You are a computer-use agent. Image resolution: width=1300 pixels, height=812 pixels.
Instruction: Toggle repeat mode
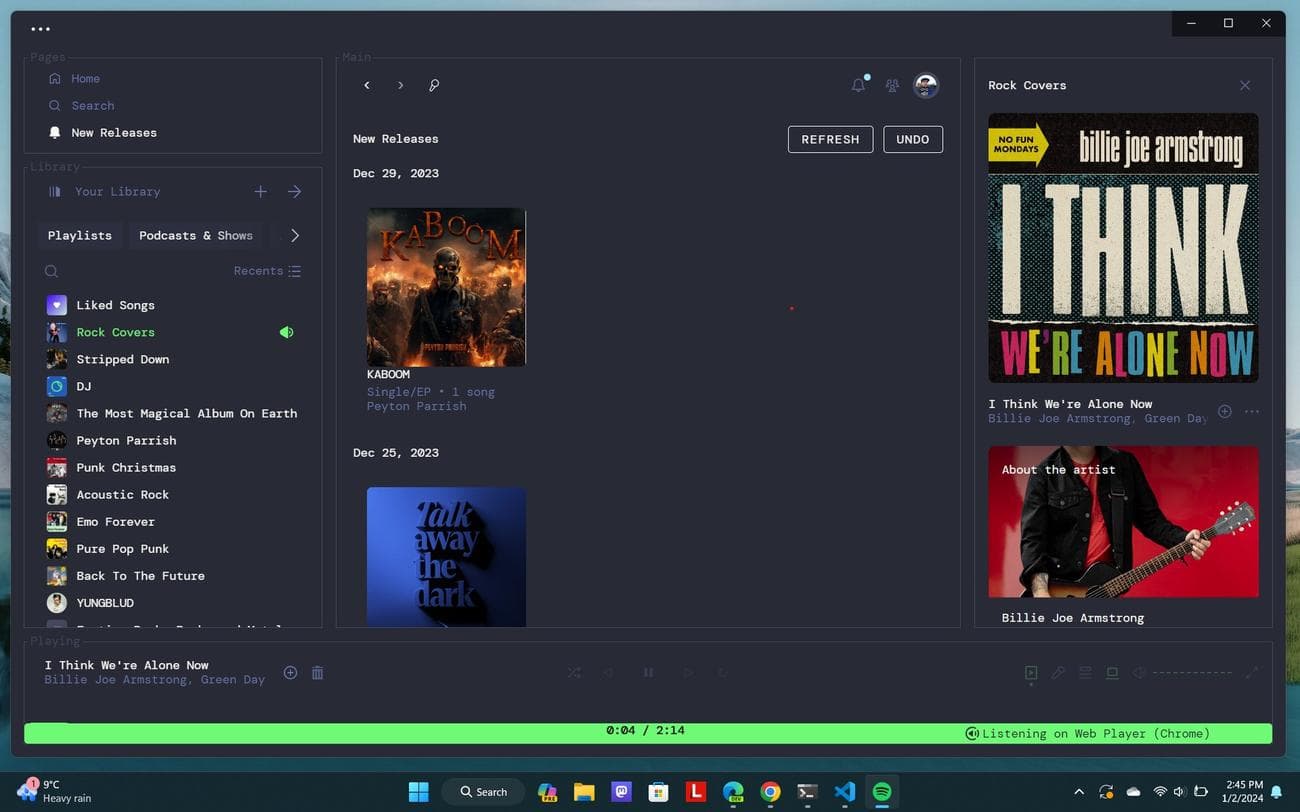pyautogui.click(x=723, y=672)
